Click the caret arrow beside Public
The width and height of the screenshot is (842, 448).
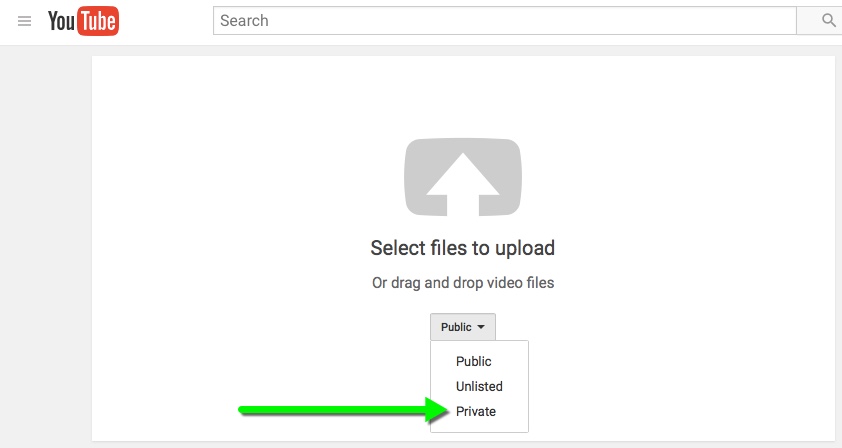[481, 327]
